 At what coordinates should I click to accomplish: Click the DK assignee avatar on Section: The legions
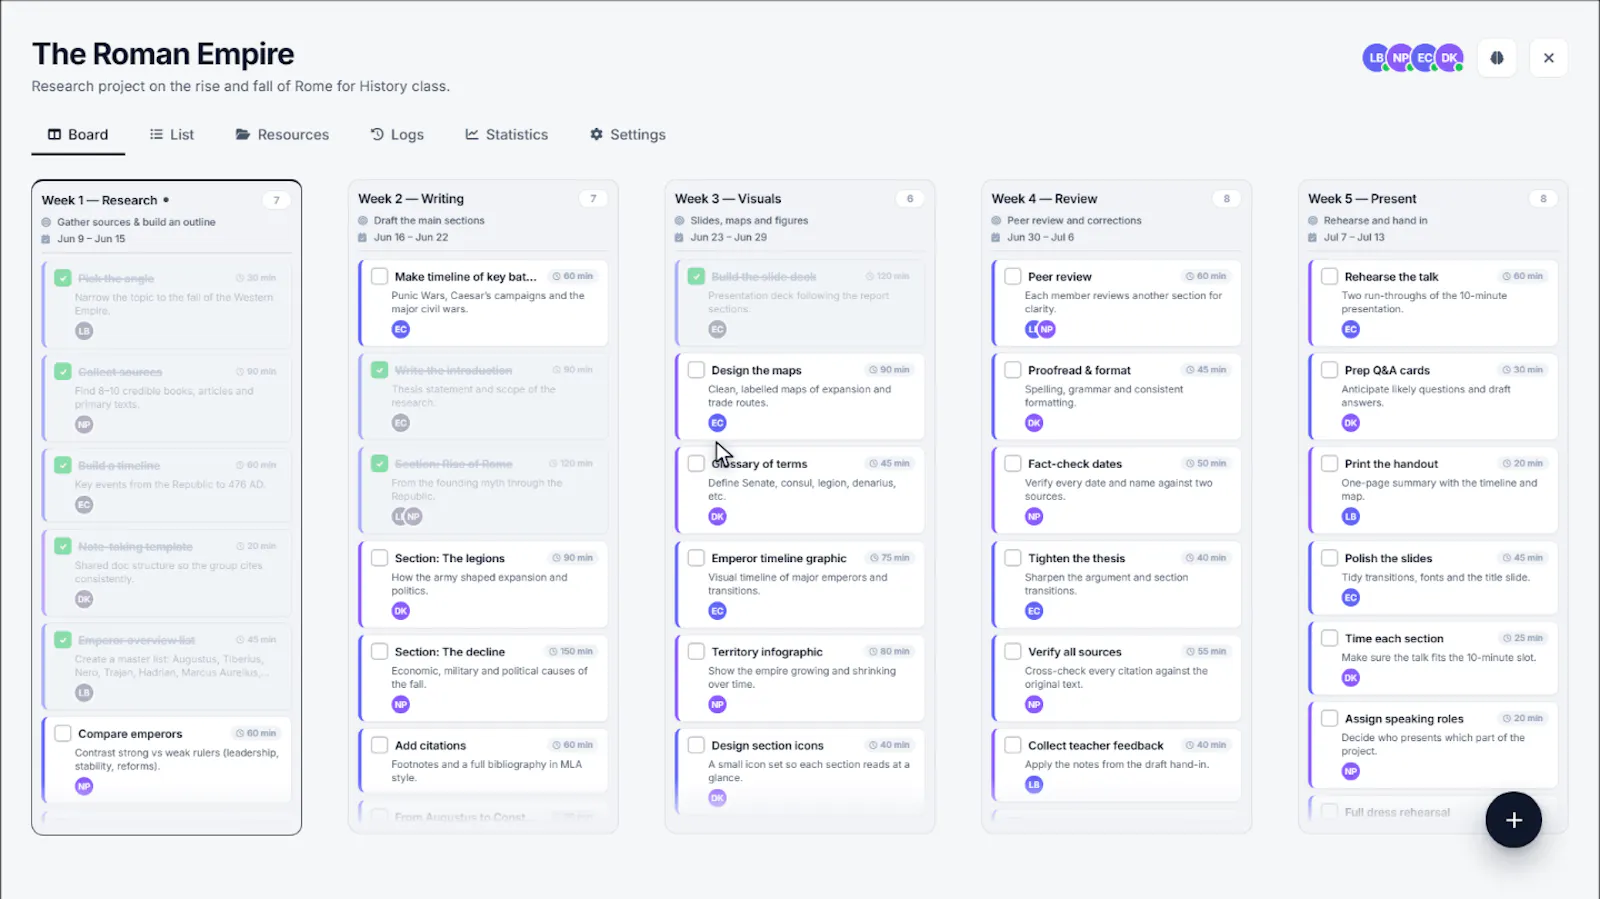click(x=401, y=611)
